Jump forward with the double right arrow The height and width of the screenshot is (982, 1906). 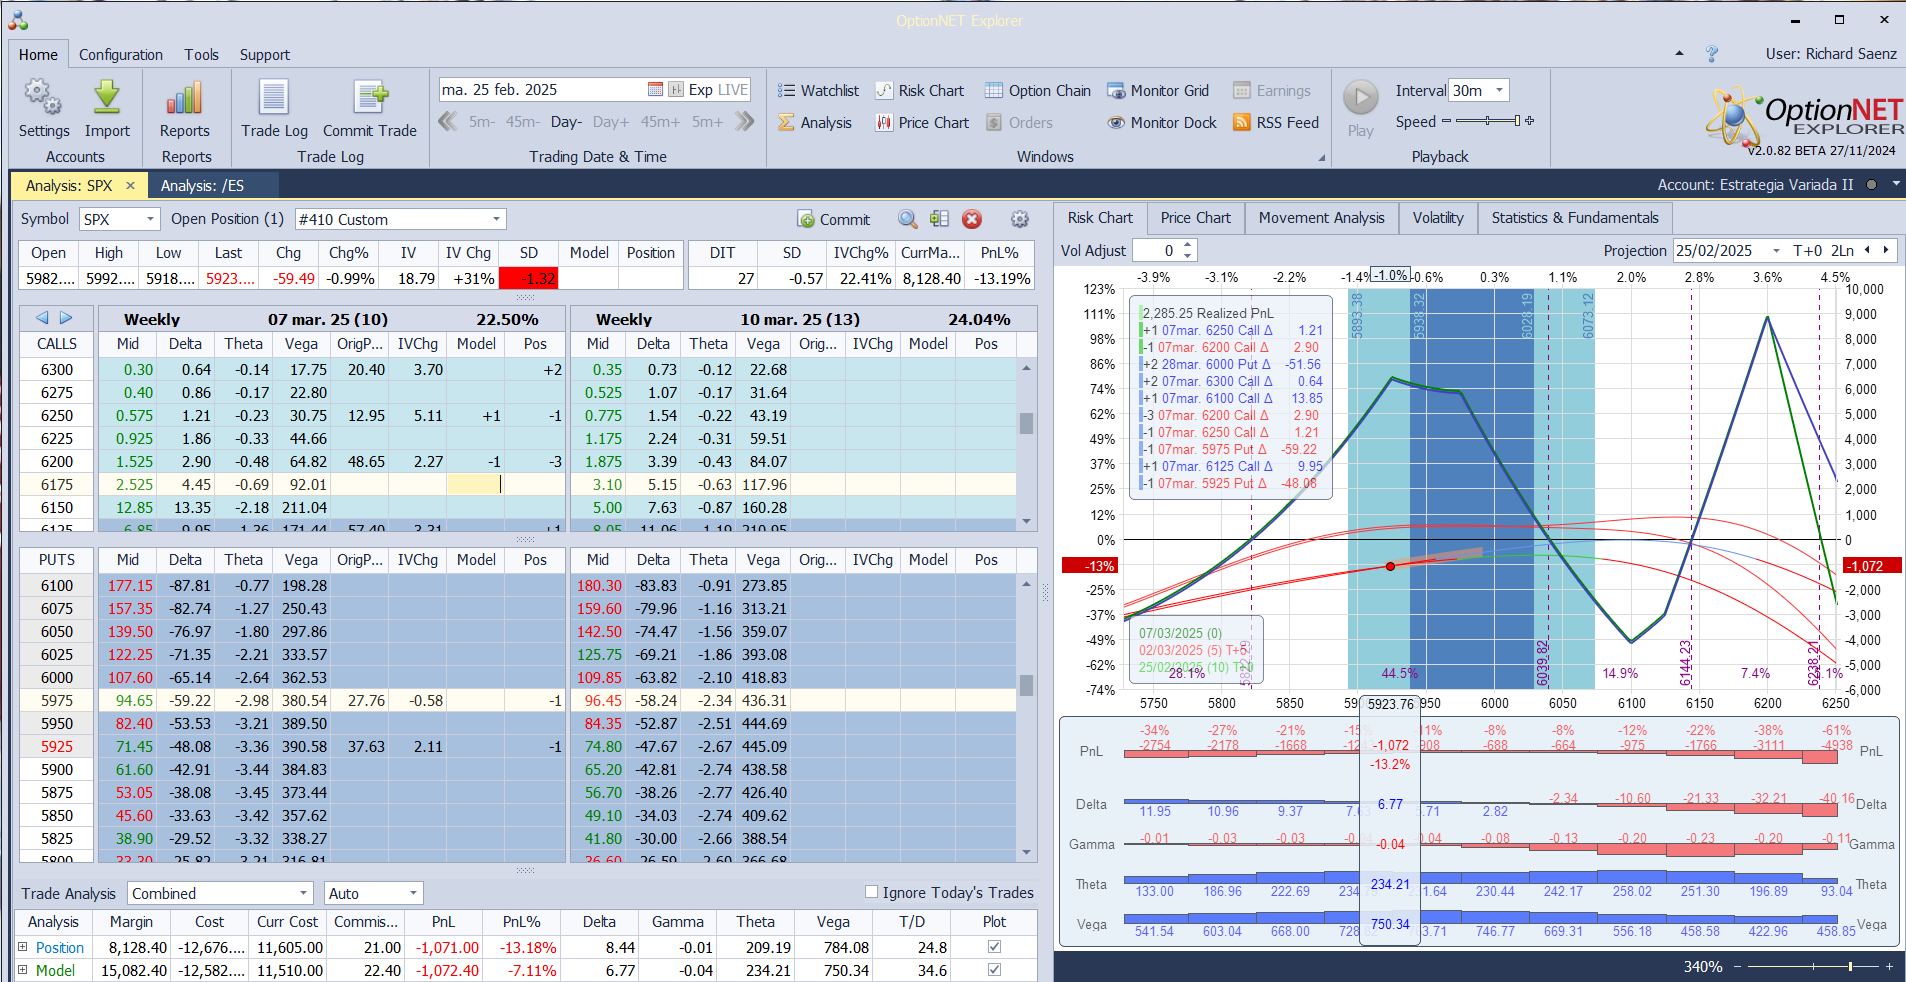coord(744,122)
